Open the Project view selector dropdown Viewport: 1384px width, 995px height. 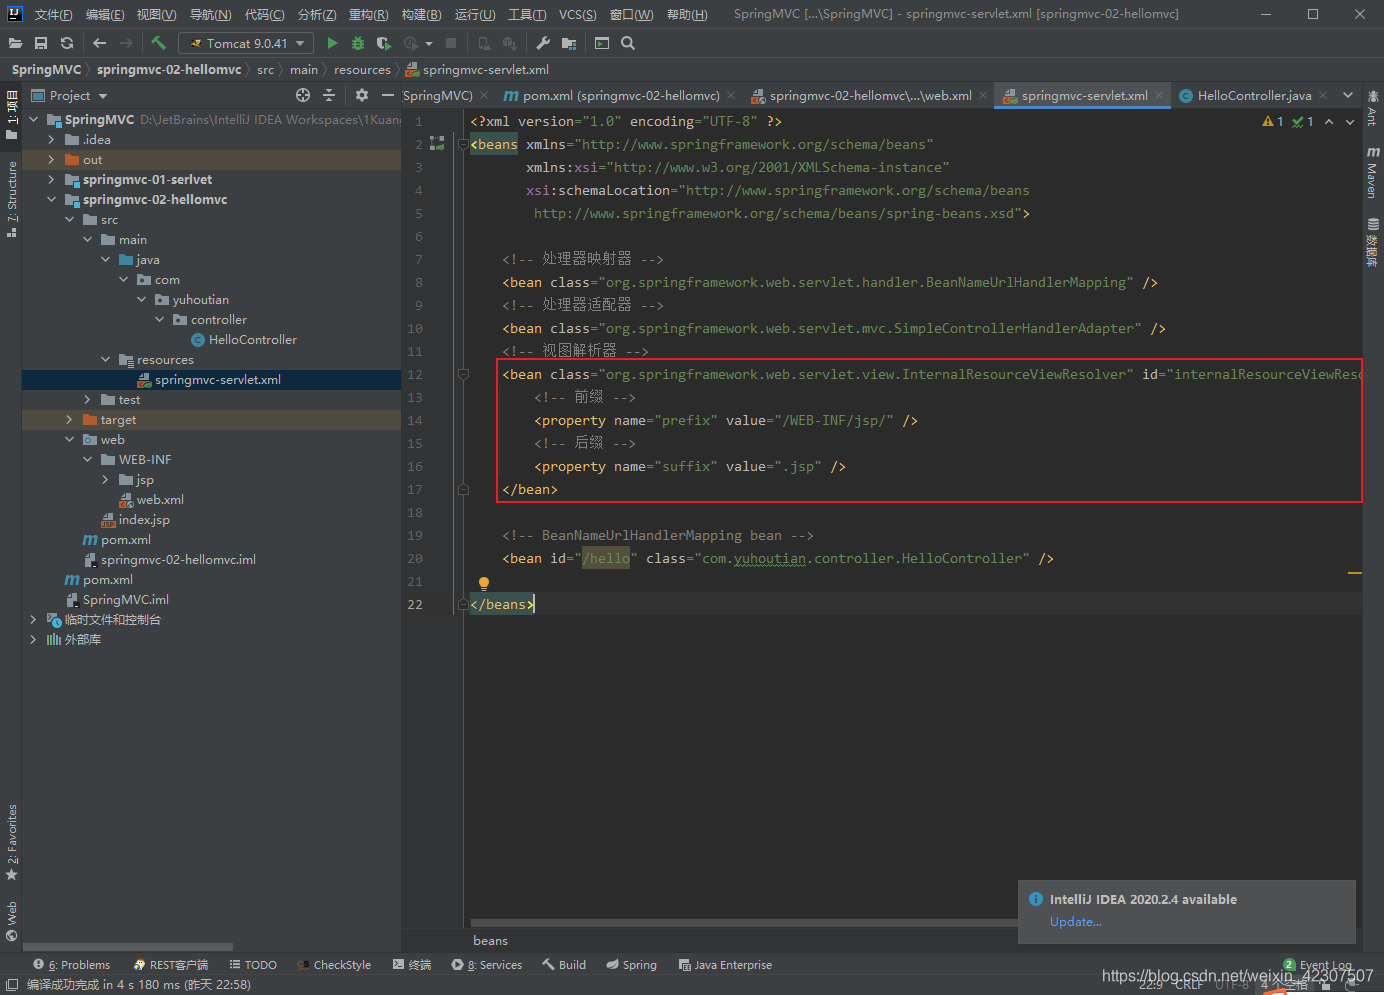click(69, 95)
